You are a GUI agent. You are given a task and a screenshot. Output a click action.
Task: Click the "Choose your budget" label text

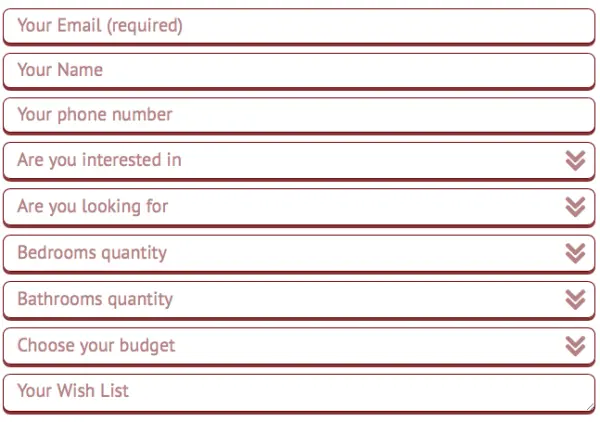(x=96, y=345)
